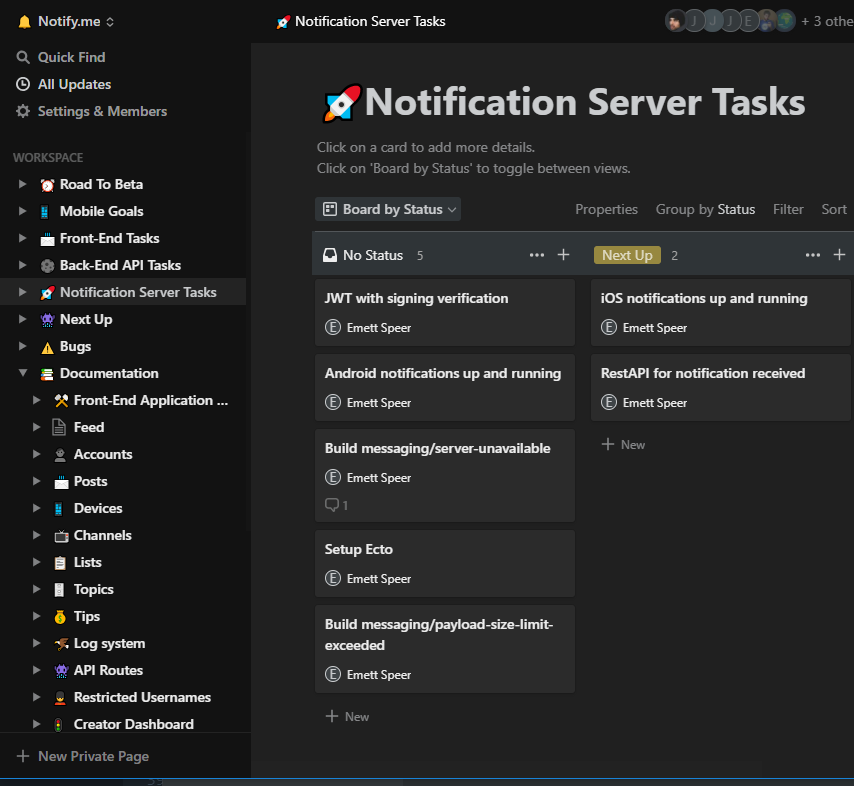Click the ellipsis menu on No Status column

click(x=537, y=255)
